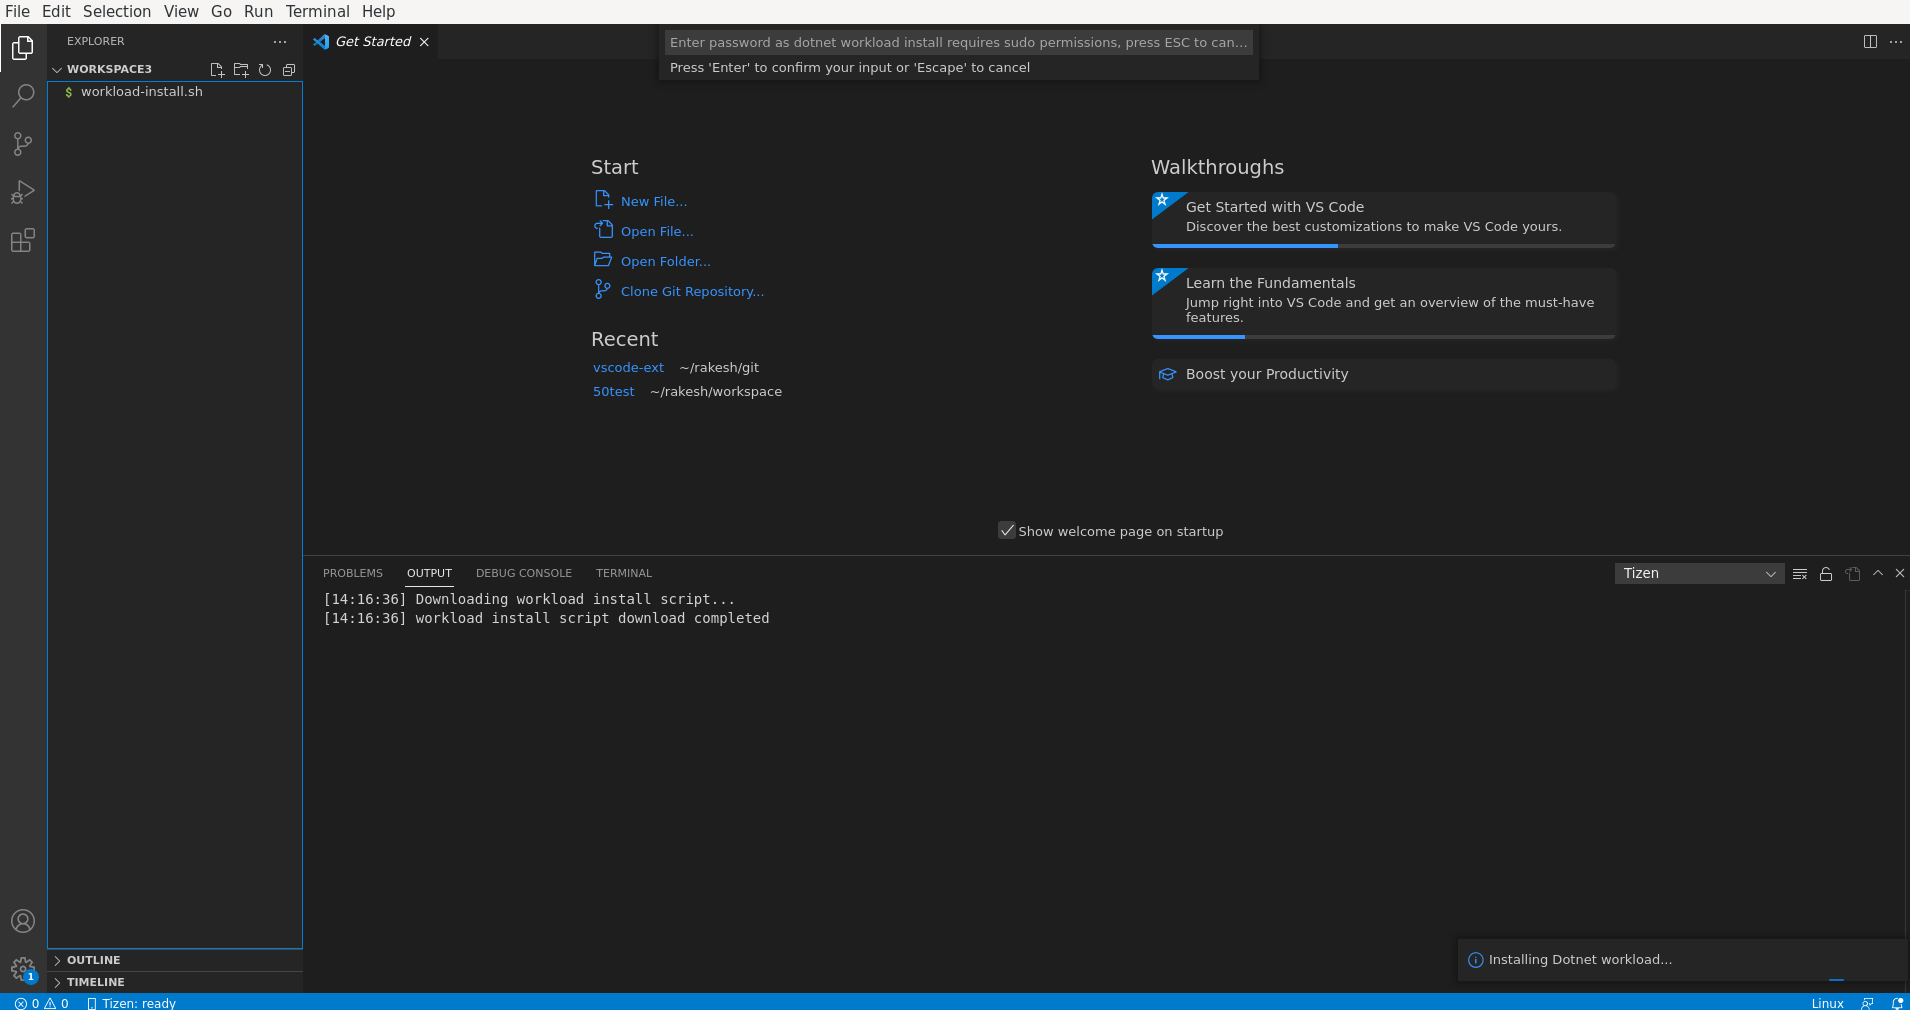Refresh the Explorer with the refresh icon
The width and height of the screenshot is (1910, 1010).
coord(265,70)
